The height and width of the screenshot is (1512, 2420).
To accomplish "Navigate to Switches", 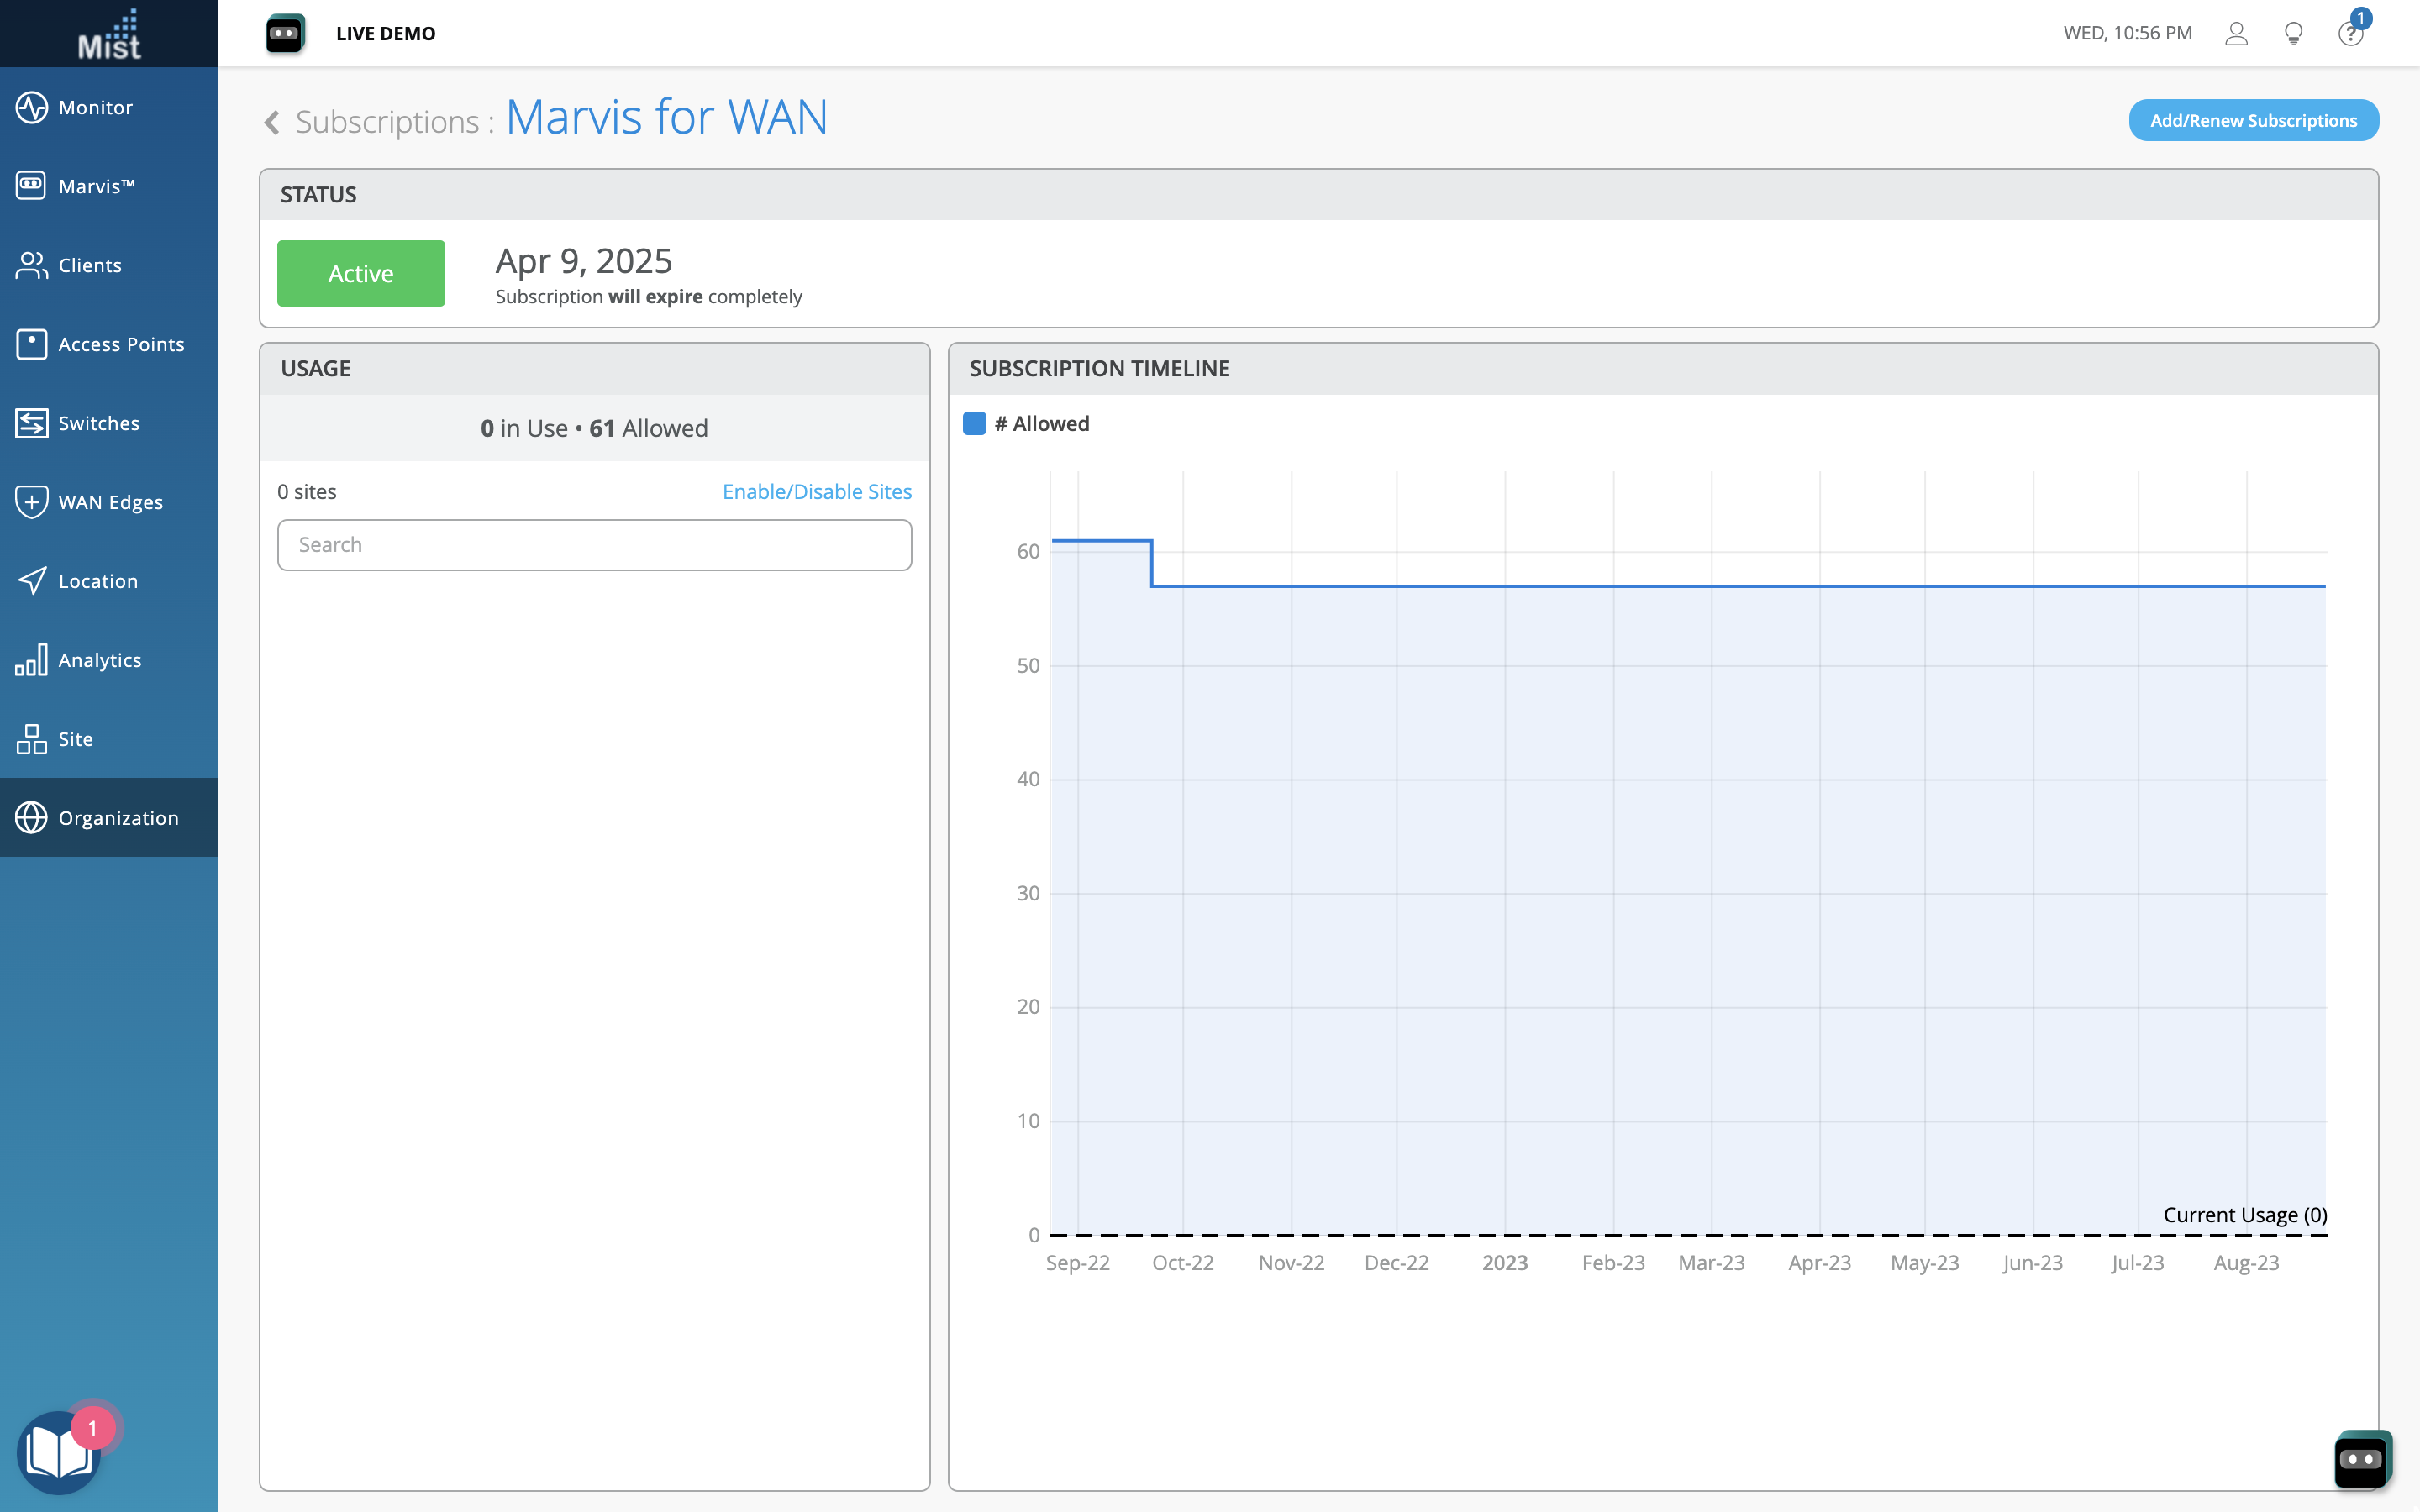I will pos(98,423).
